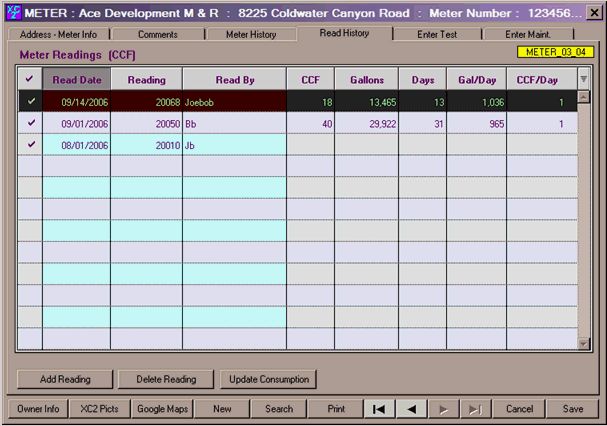The height and width of the screenshot is (426, 607).
Task: Select the reading value 20050 cell
Action: [x=146, y=124]
